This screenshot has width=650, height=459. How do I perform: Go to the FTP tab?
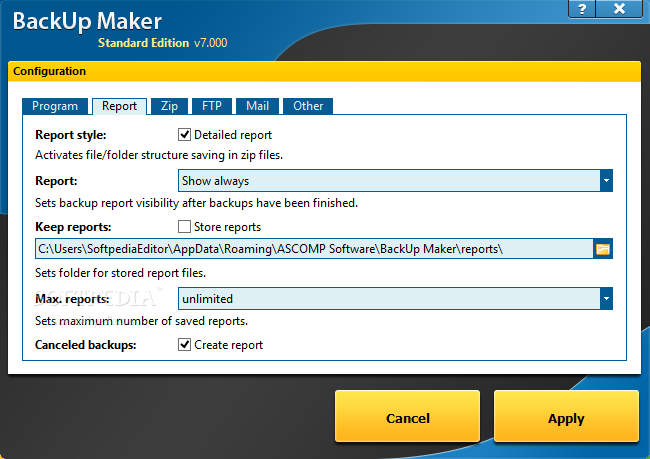(212, 106)
